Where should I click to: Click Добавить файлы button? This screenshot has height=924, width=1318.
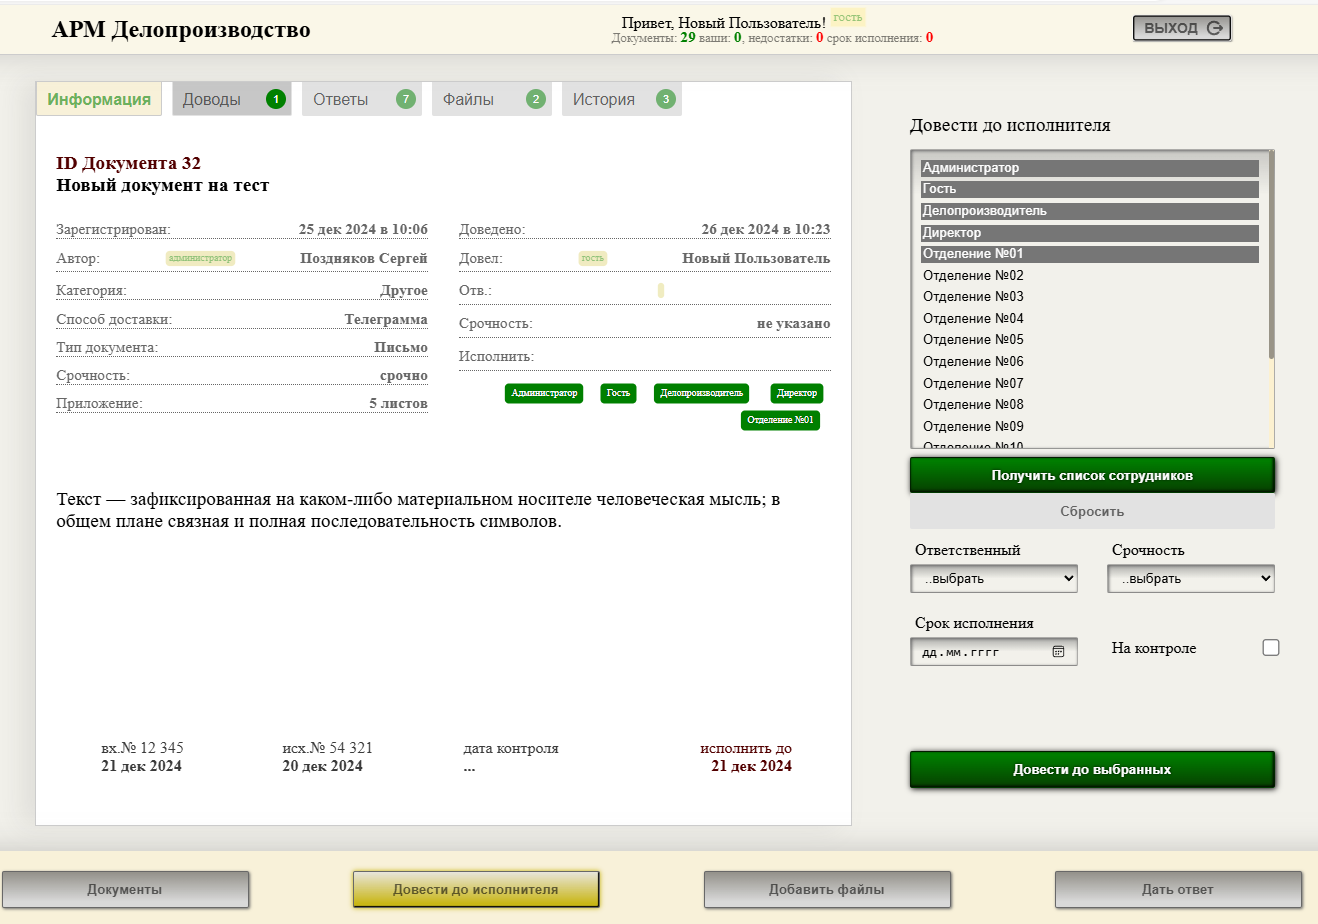coord(827,889)
